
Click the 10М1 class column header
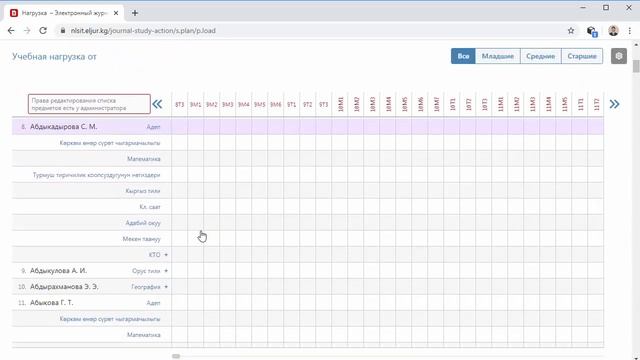(340, 104)
